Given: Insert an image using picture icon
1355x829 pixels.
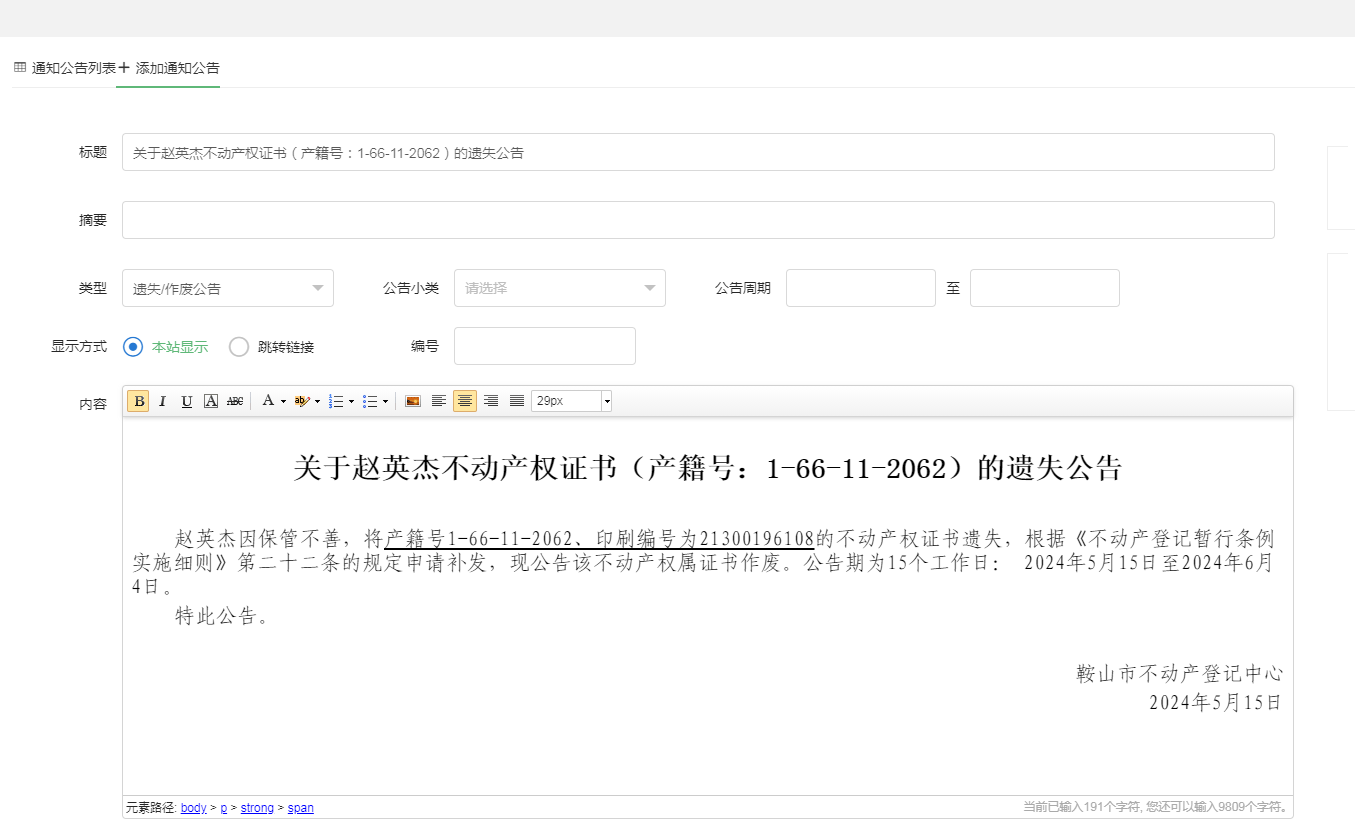Looking at the screenshot, I should pos(412,401).
